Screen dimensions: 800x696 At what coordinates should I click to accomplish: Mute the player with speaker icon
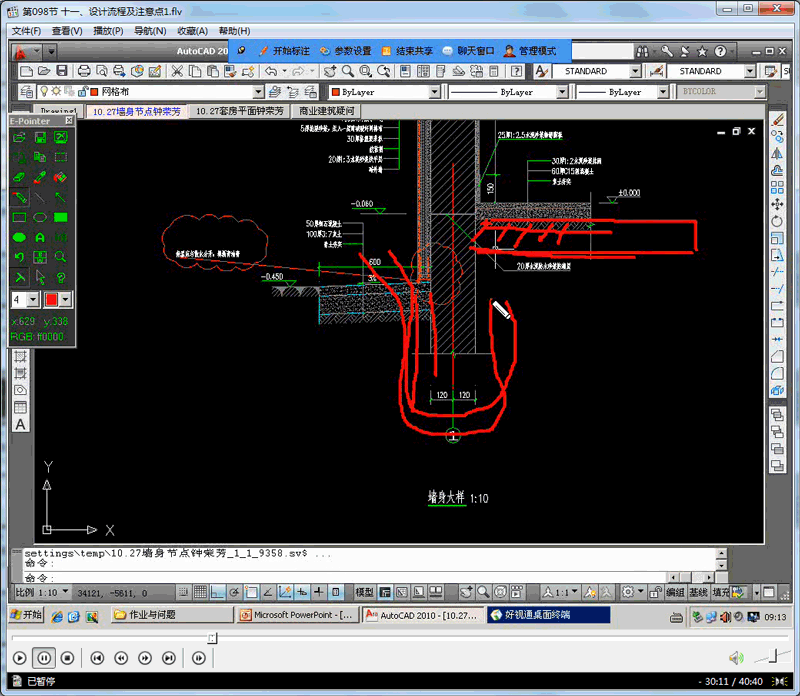[736, 658]
